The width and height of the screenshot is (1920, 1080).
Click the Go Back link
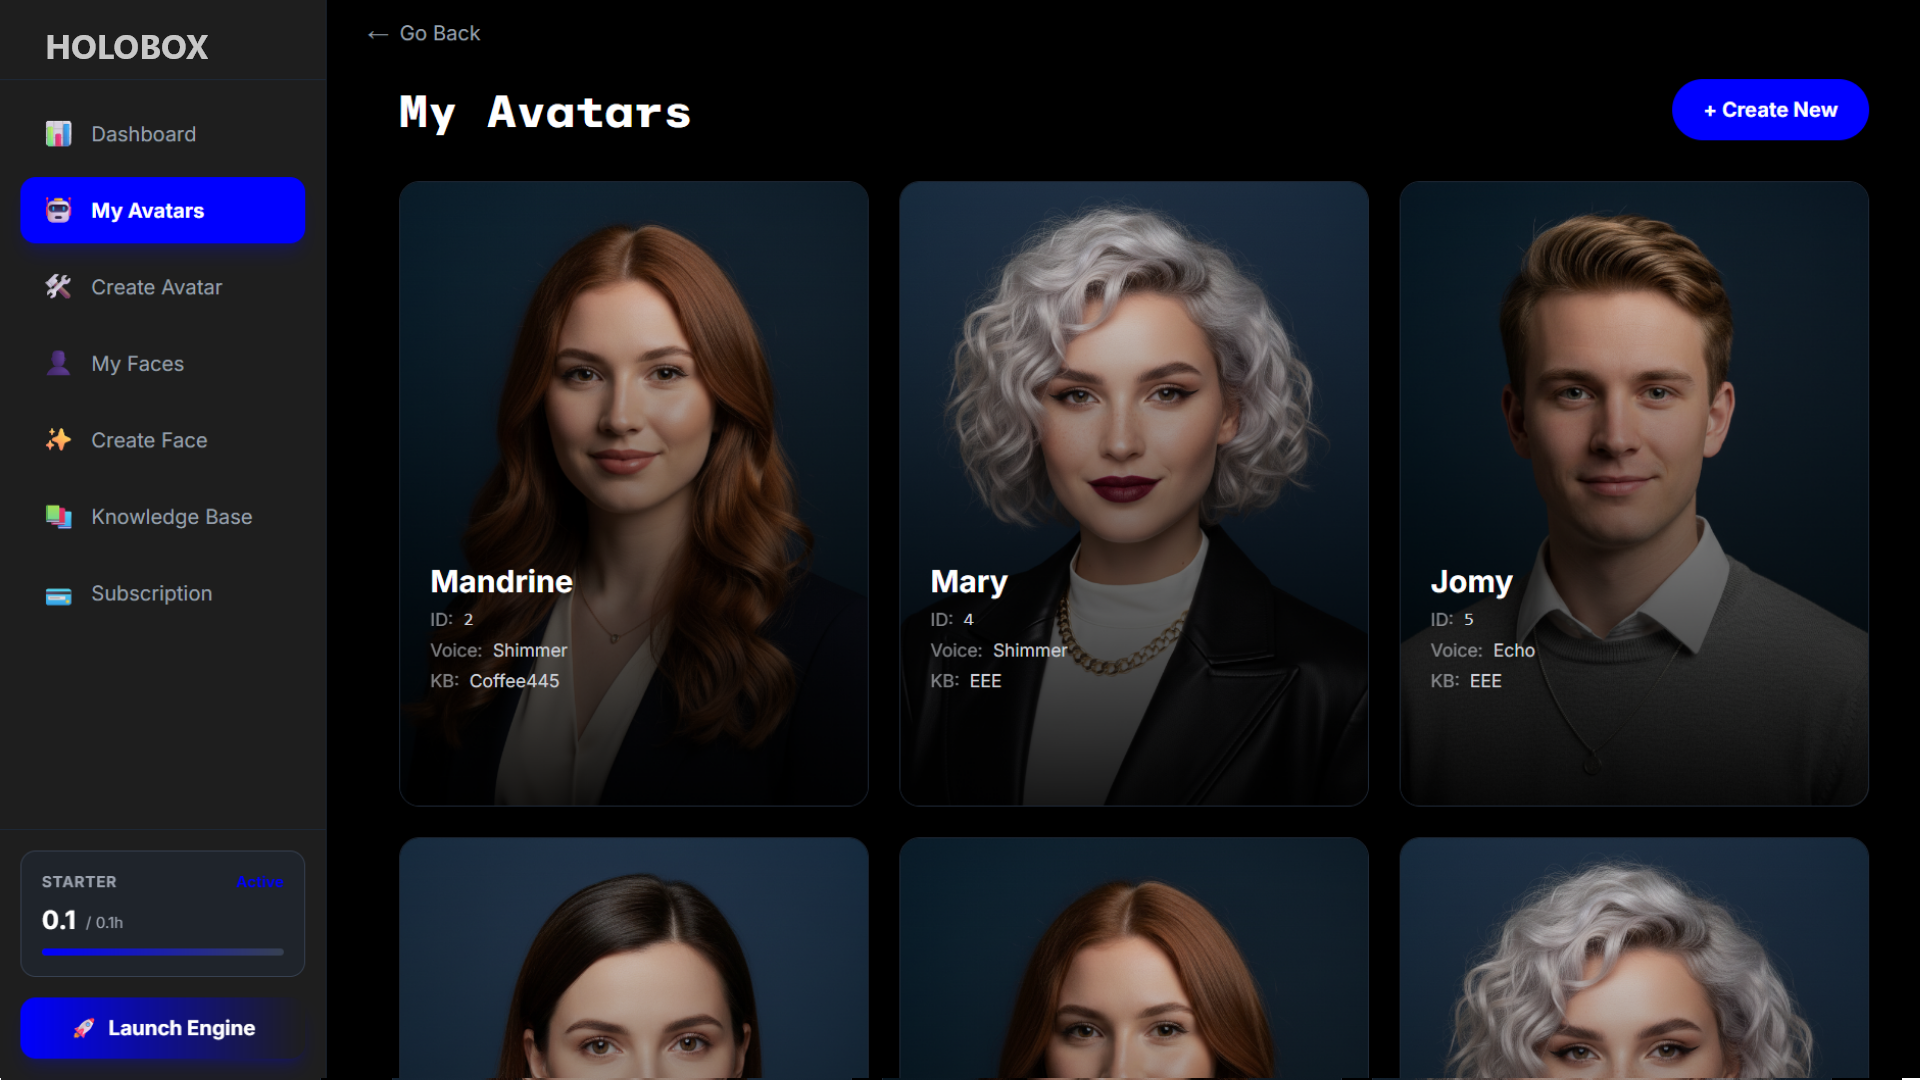424,34
